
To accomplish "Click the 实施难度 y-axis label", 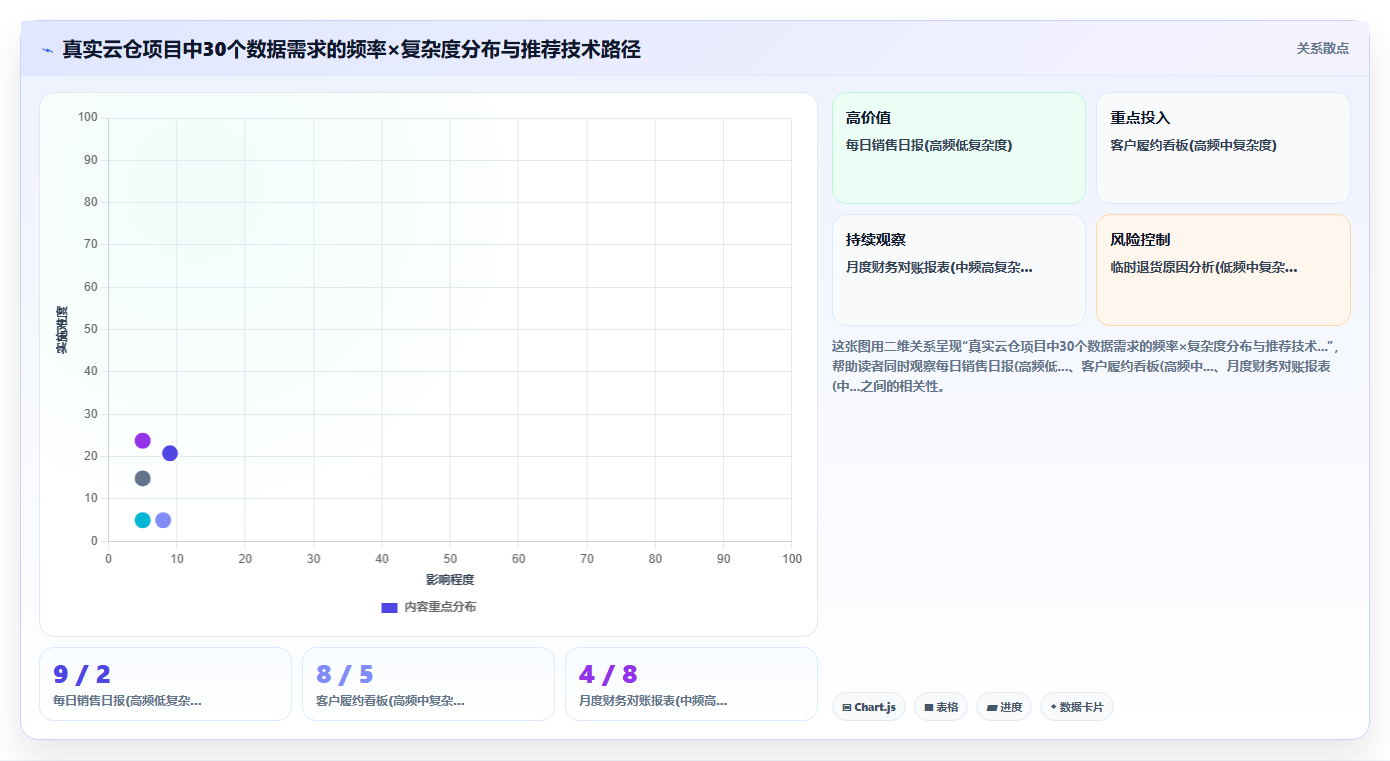I will click(x=62, y=330).
